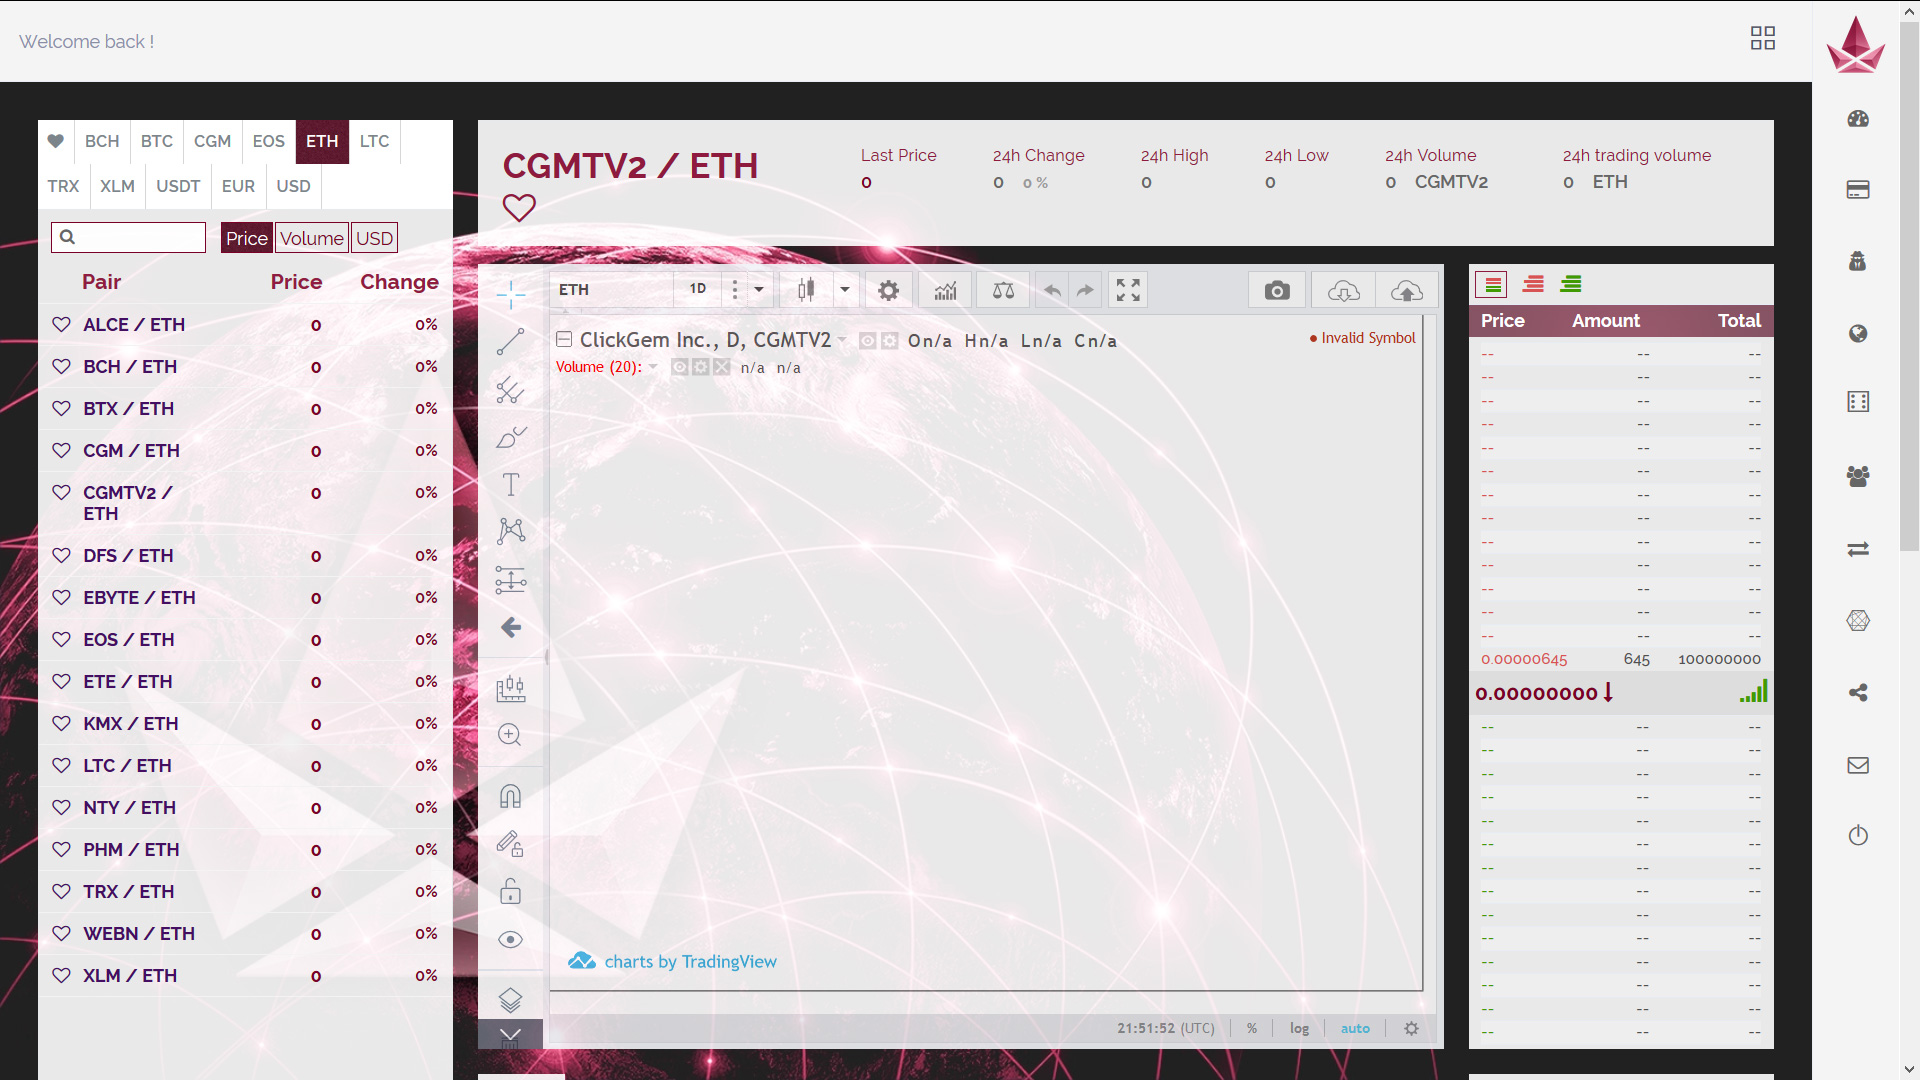Open candlestick chart style button
This screenshot has width=1920, height=1080.
pyautogui.click(x=806, y=290)
